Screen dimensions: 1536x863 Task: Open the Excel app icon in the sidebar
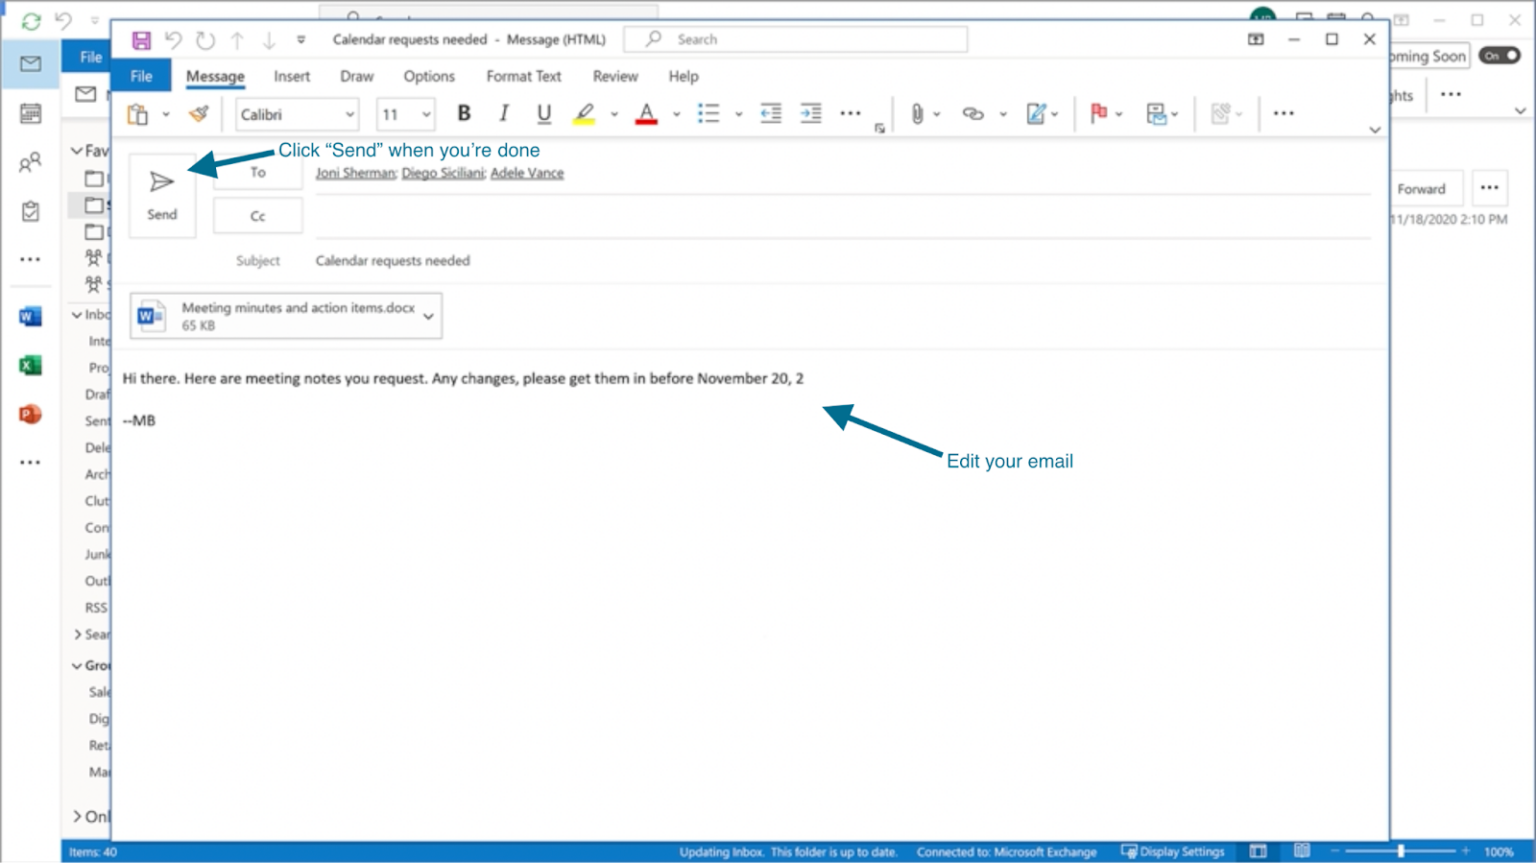pos(30,365)
